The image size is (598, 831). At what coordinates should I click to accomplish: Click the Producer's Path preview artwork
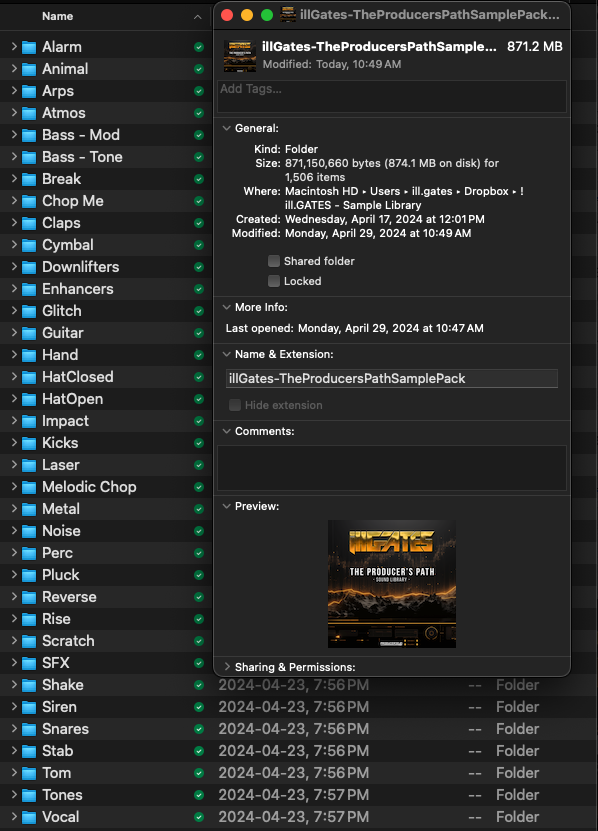coord(392,584)
